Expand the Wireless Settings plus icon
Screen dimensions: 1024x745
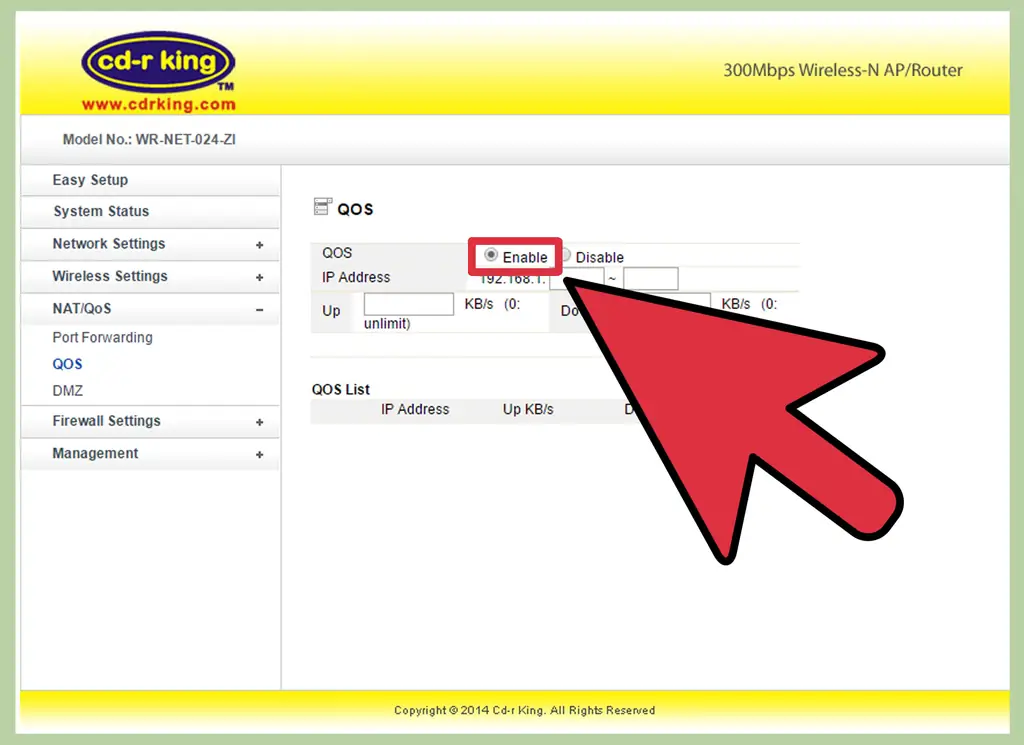[x=259, y=277]
